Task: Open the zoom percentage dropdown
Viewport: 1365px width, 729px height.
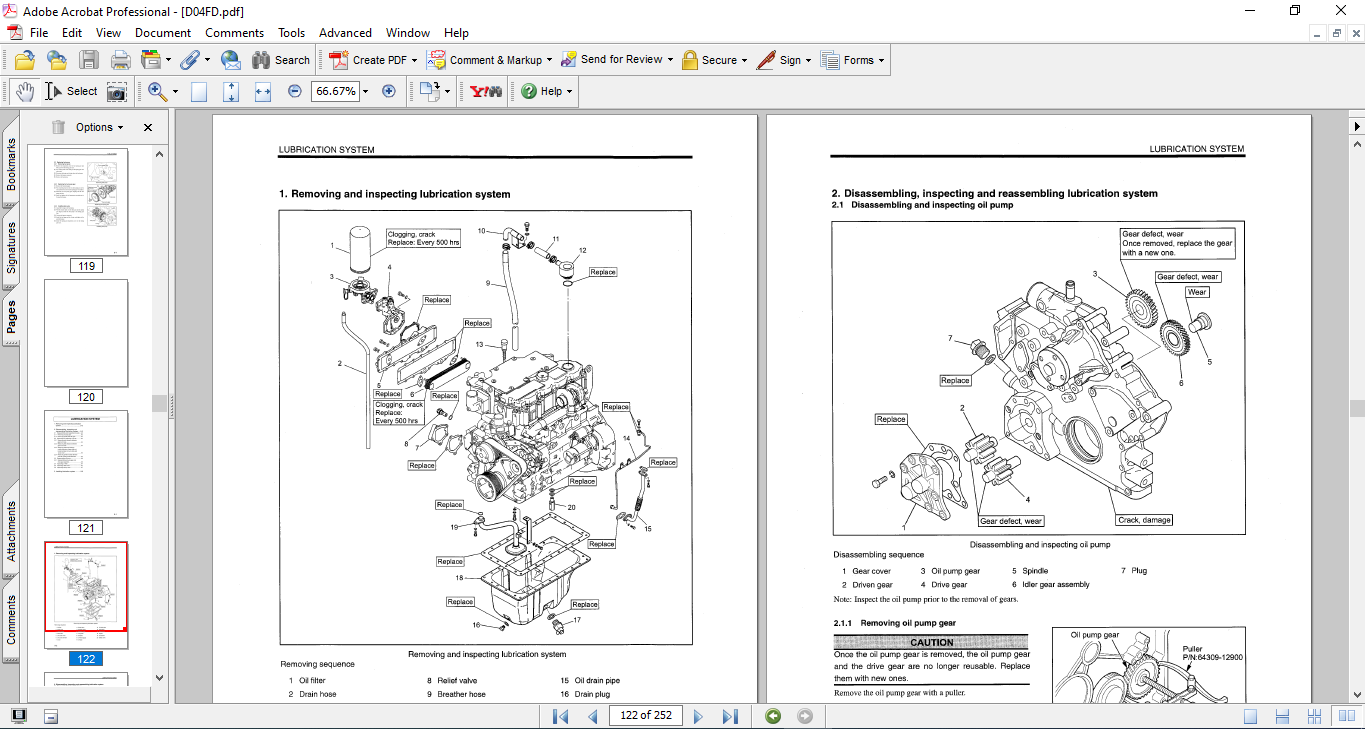Action: 365,91
